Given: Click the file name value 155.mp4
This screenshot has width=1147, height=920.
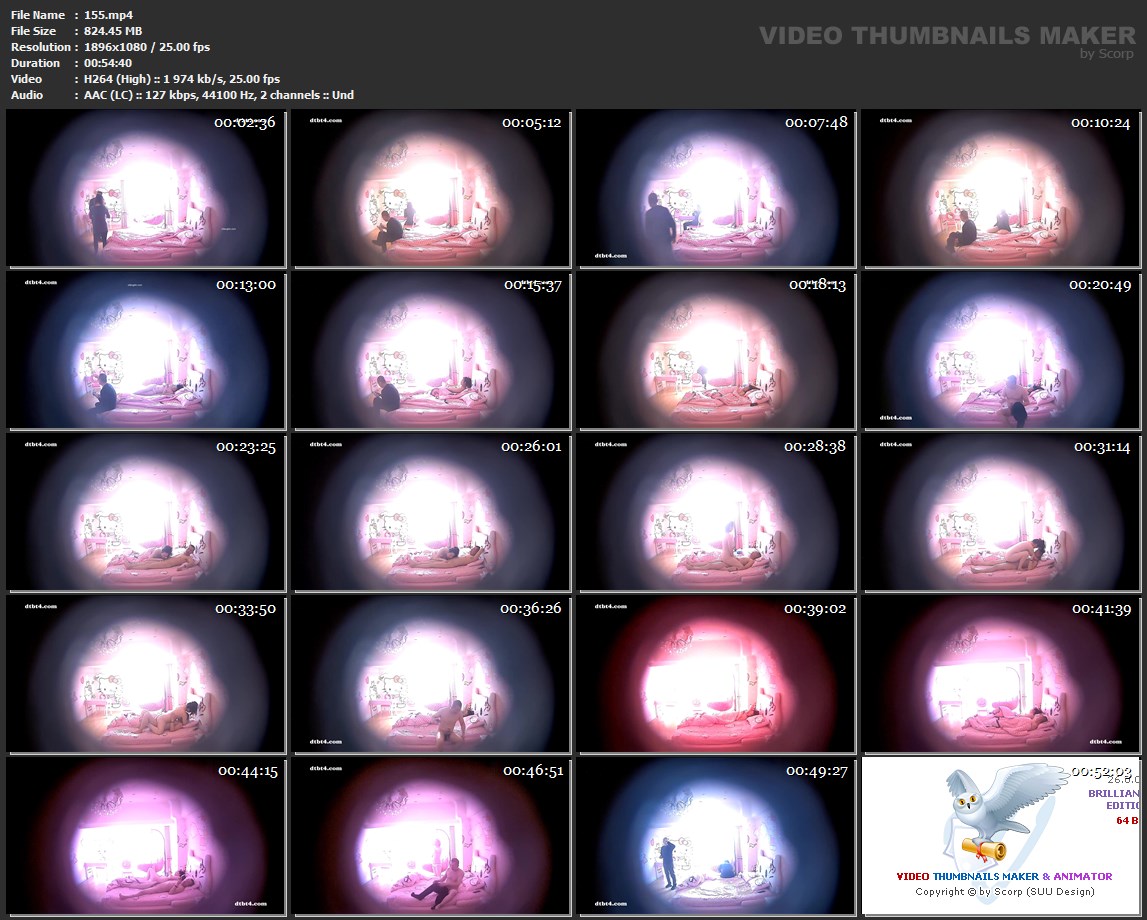Looking at the screenshot, I should pos(108,15).
